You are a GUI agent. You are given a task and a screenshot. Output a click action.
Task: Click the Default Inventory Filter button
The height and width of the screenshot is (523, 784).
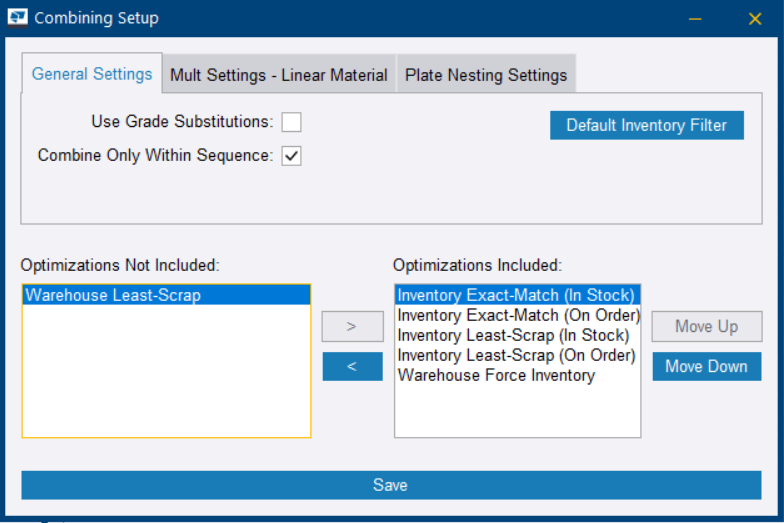coord(646,125)
